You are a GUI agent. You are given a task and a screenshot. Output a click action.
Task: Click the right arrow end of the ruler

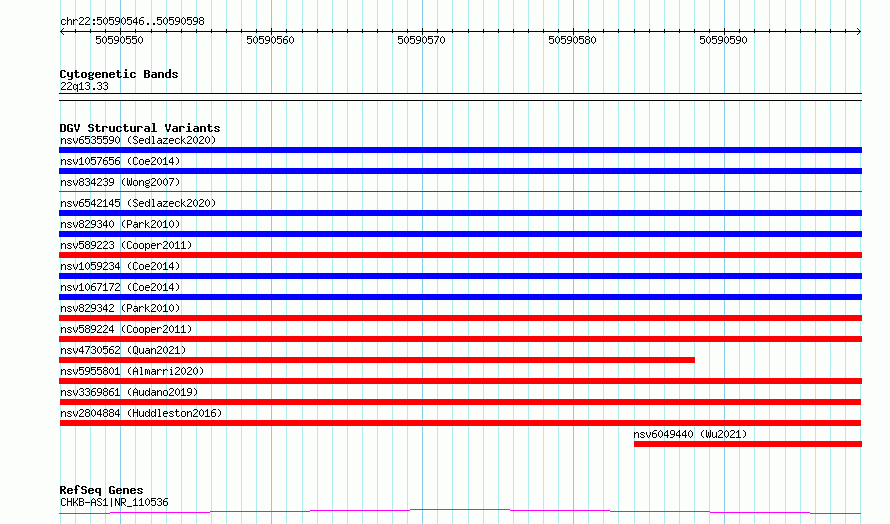pyautogui.click(x=859, y=32)
